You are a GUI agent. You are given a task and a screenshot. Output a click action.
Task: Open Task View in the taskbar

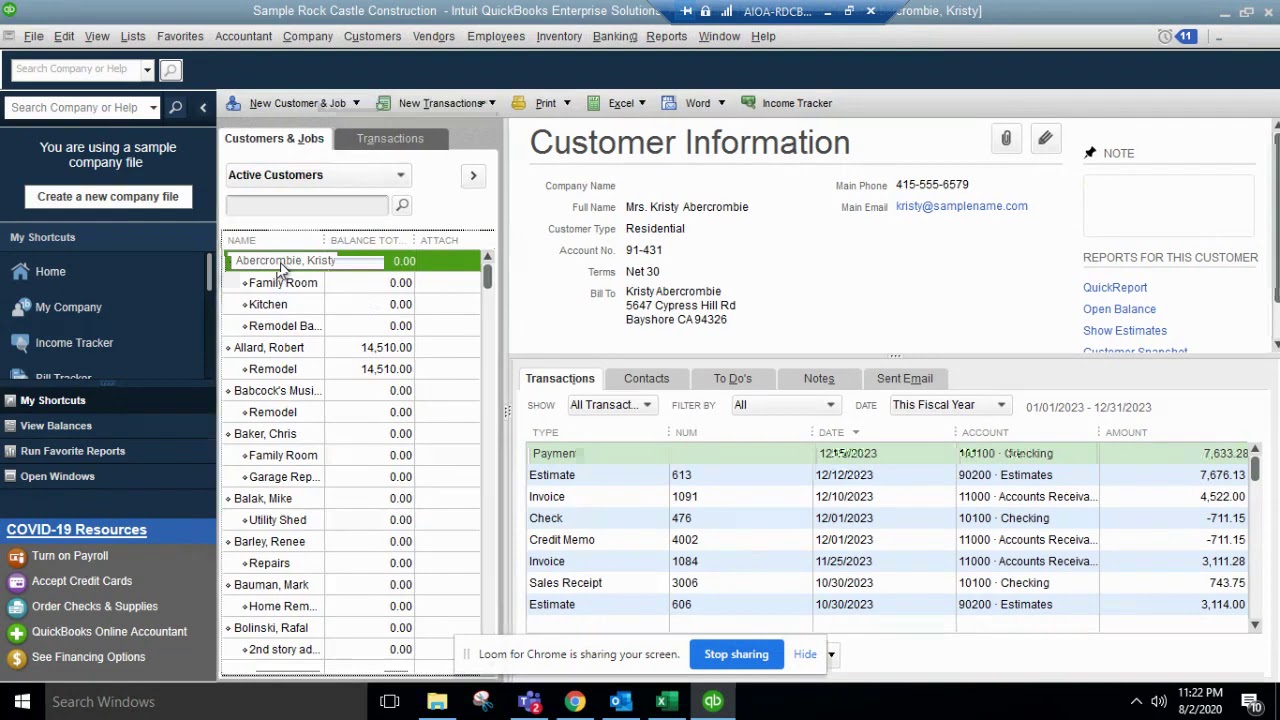click(390, 702)
